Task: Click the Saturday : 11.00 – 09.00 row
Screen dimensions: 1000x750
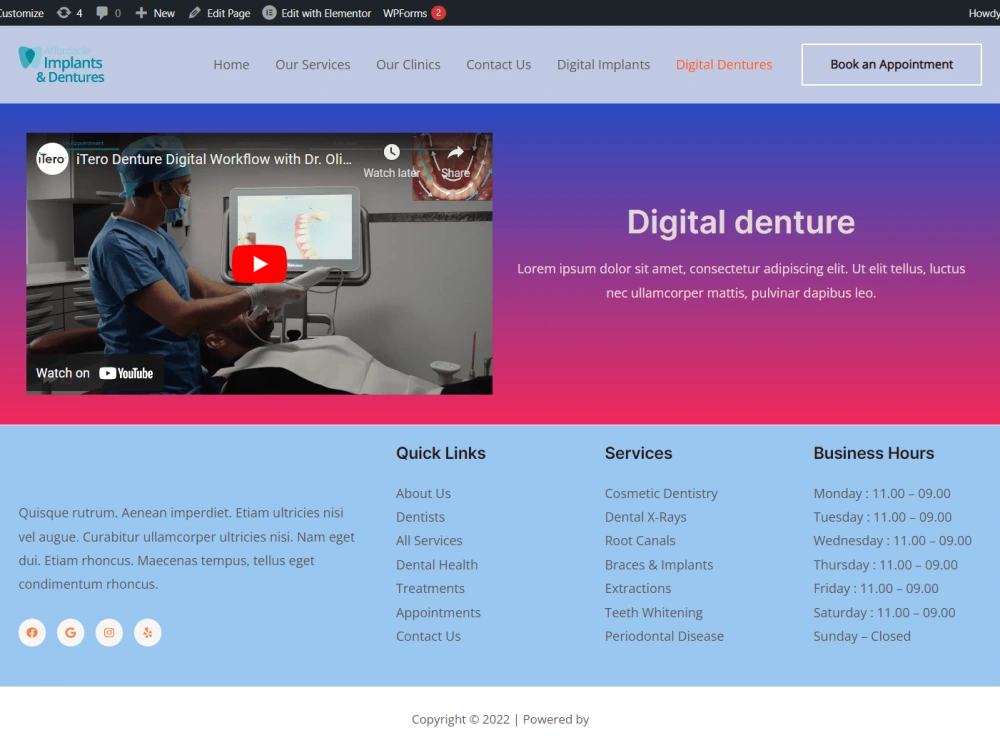Action: coord(885,613)
